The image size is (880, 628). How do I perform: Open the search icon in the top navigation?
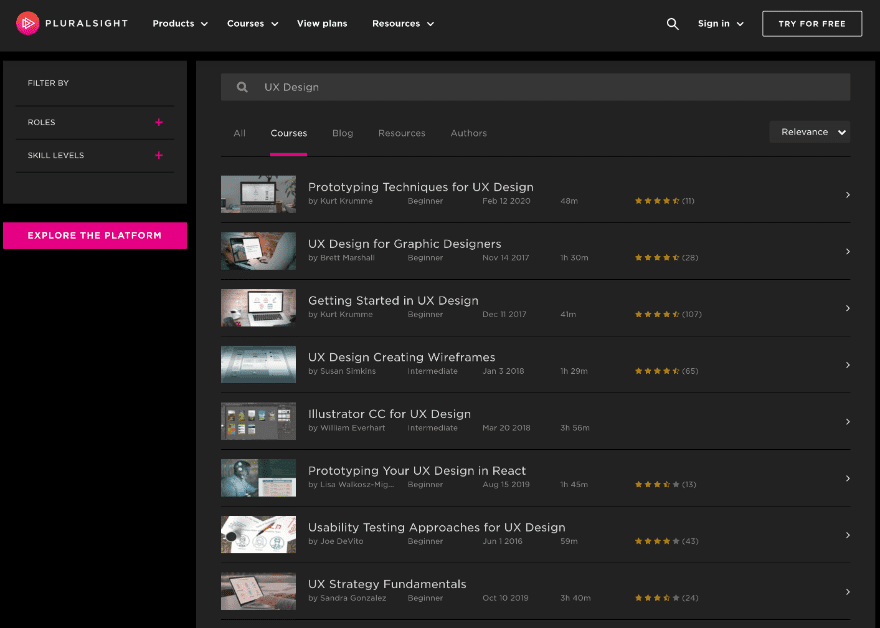[x=672, y=23]
